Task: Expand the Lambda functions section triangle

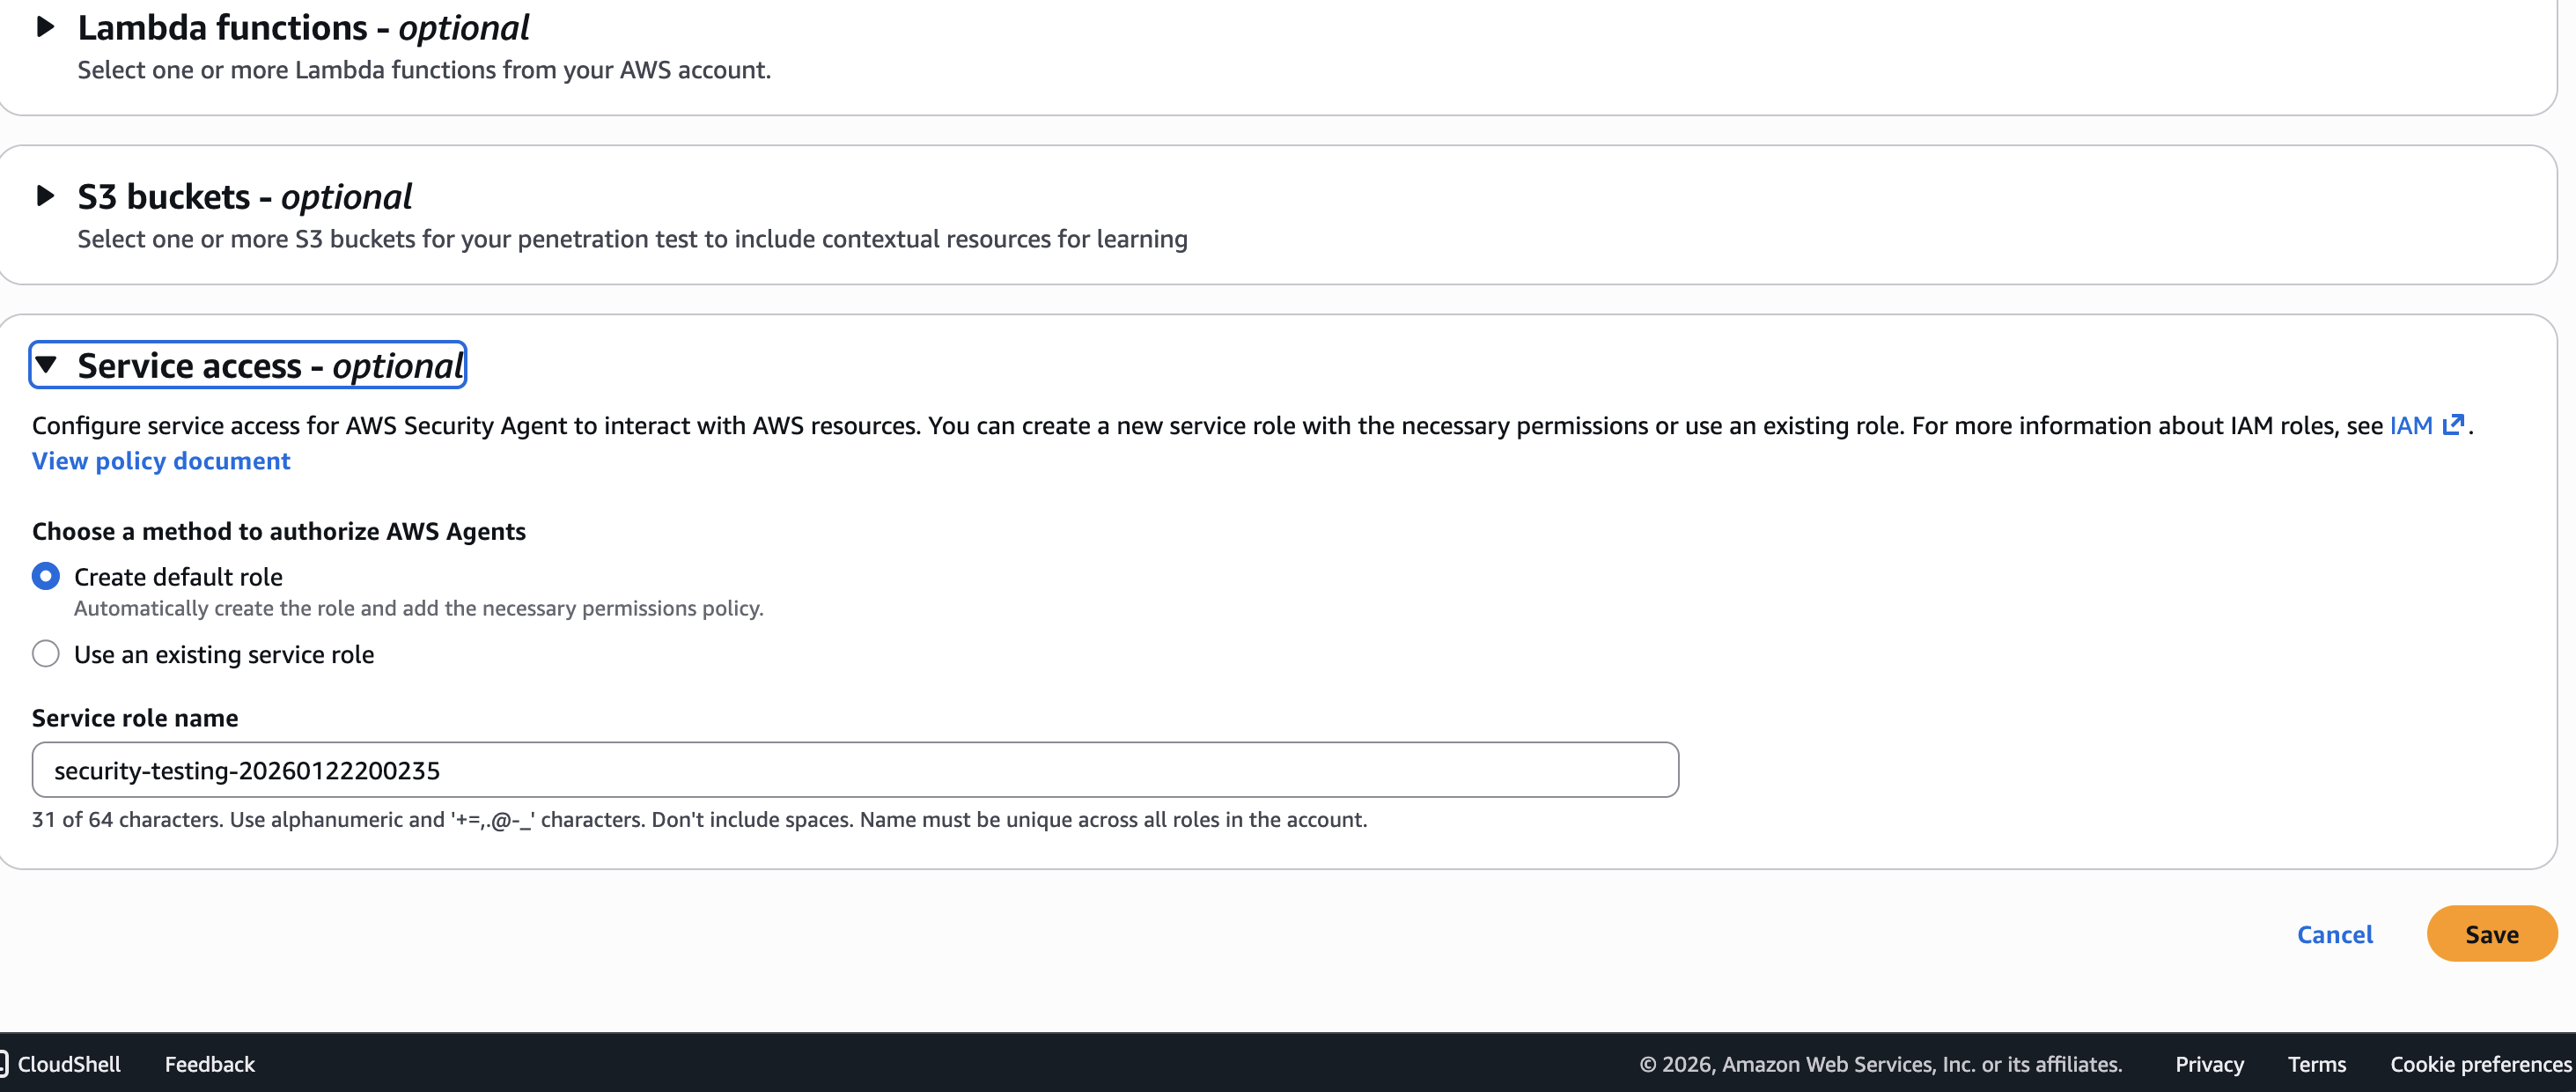Action: 45,27
